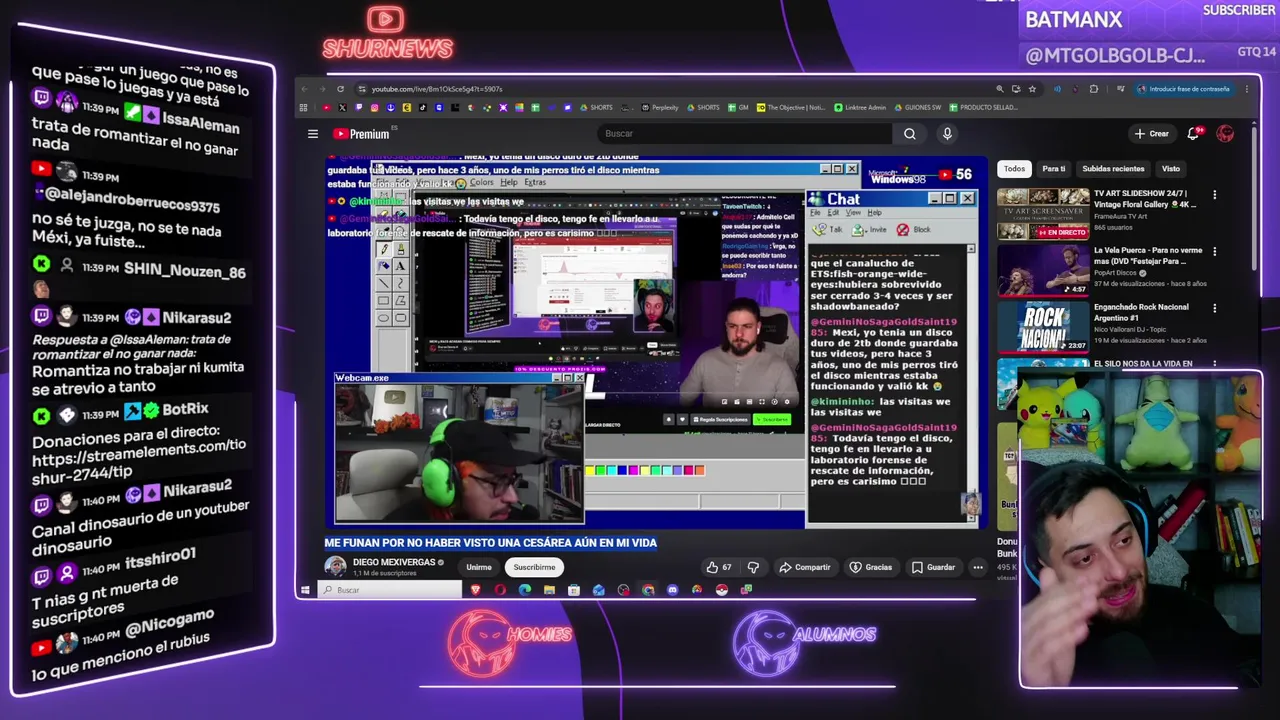Open DIEGO MEXIVERGAS channel name
The width and height of the screenshot is (1280, 720).
tap(394, 562)
